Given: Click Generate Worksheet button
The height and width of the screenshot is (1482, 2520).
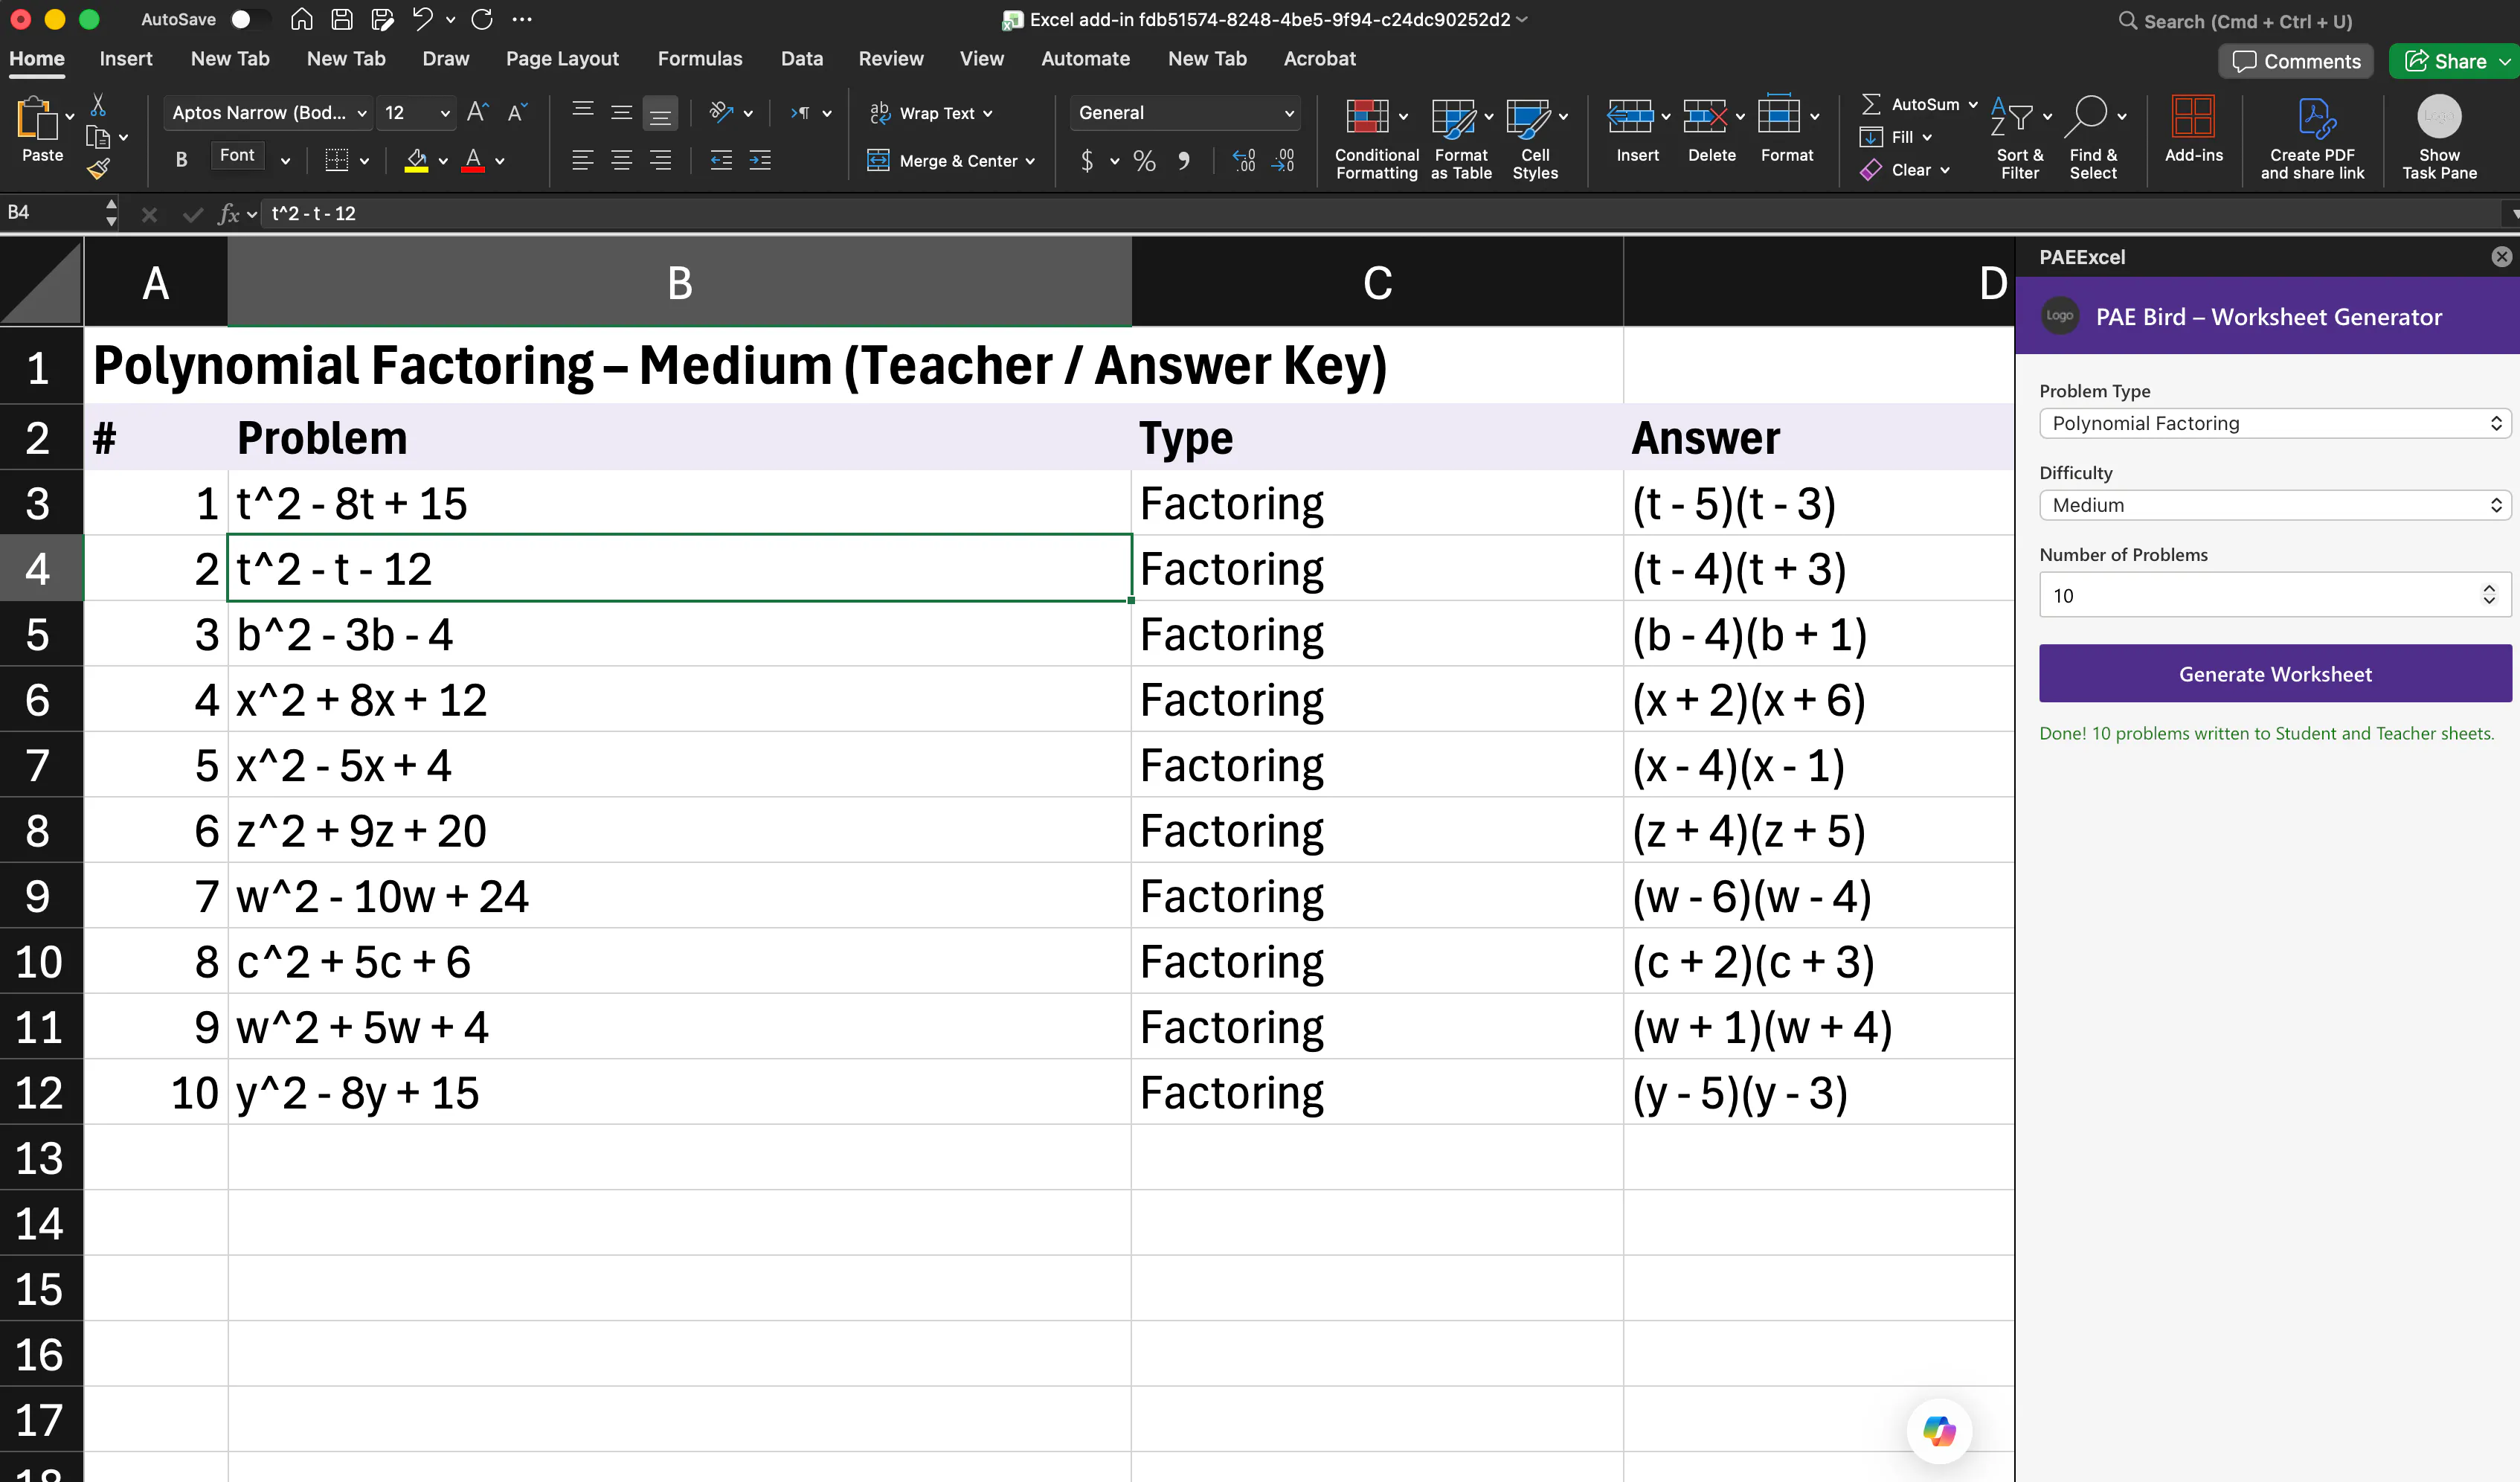Looking at the screenshot, I should (x=2275, y=674).
